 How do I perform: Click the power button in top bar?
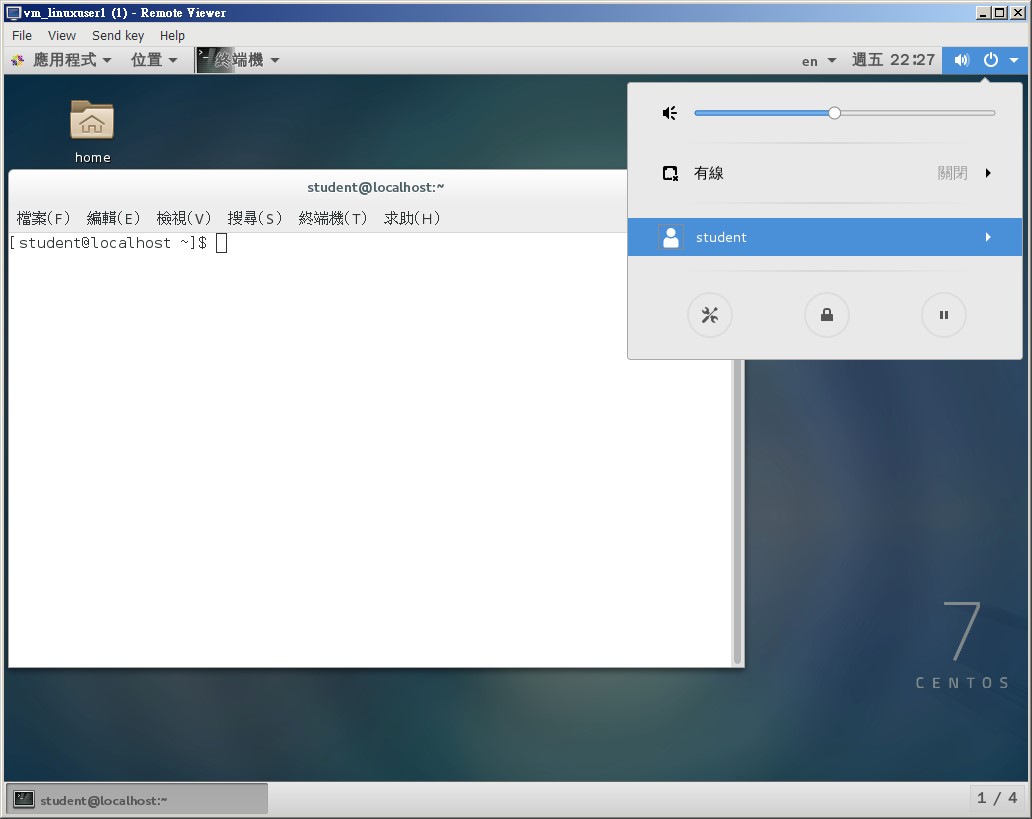click(x=989, y=60)
